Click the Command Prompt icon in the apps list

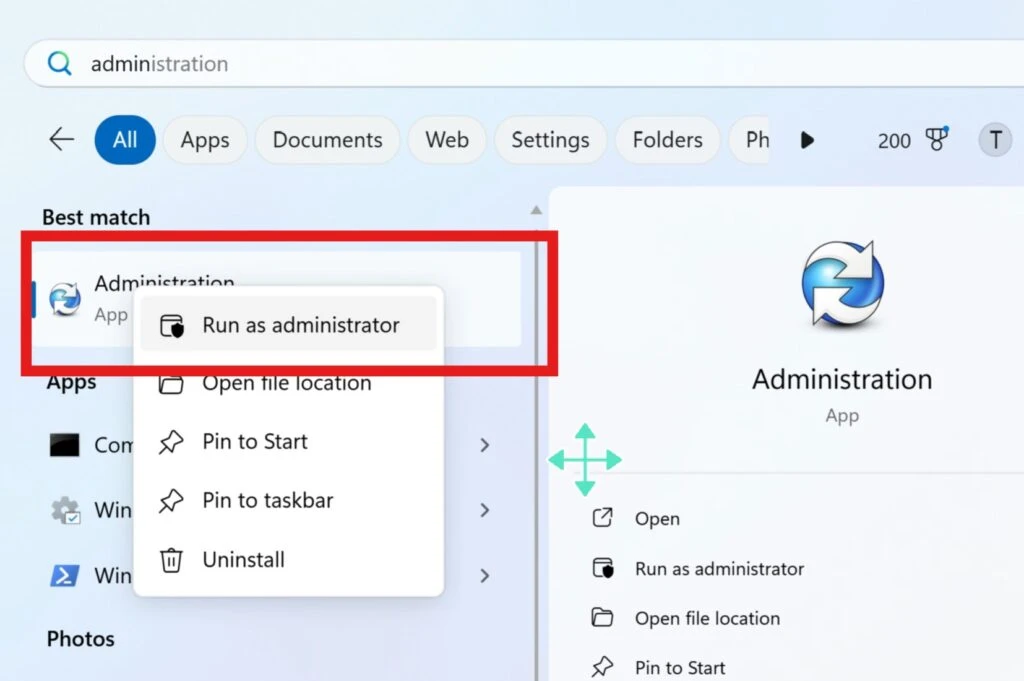coord(65,445)
